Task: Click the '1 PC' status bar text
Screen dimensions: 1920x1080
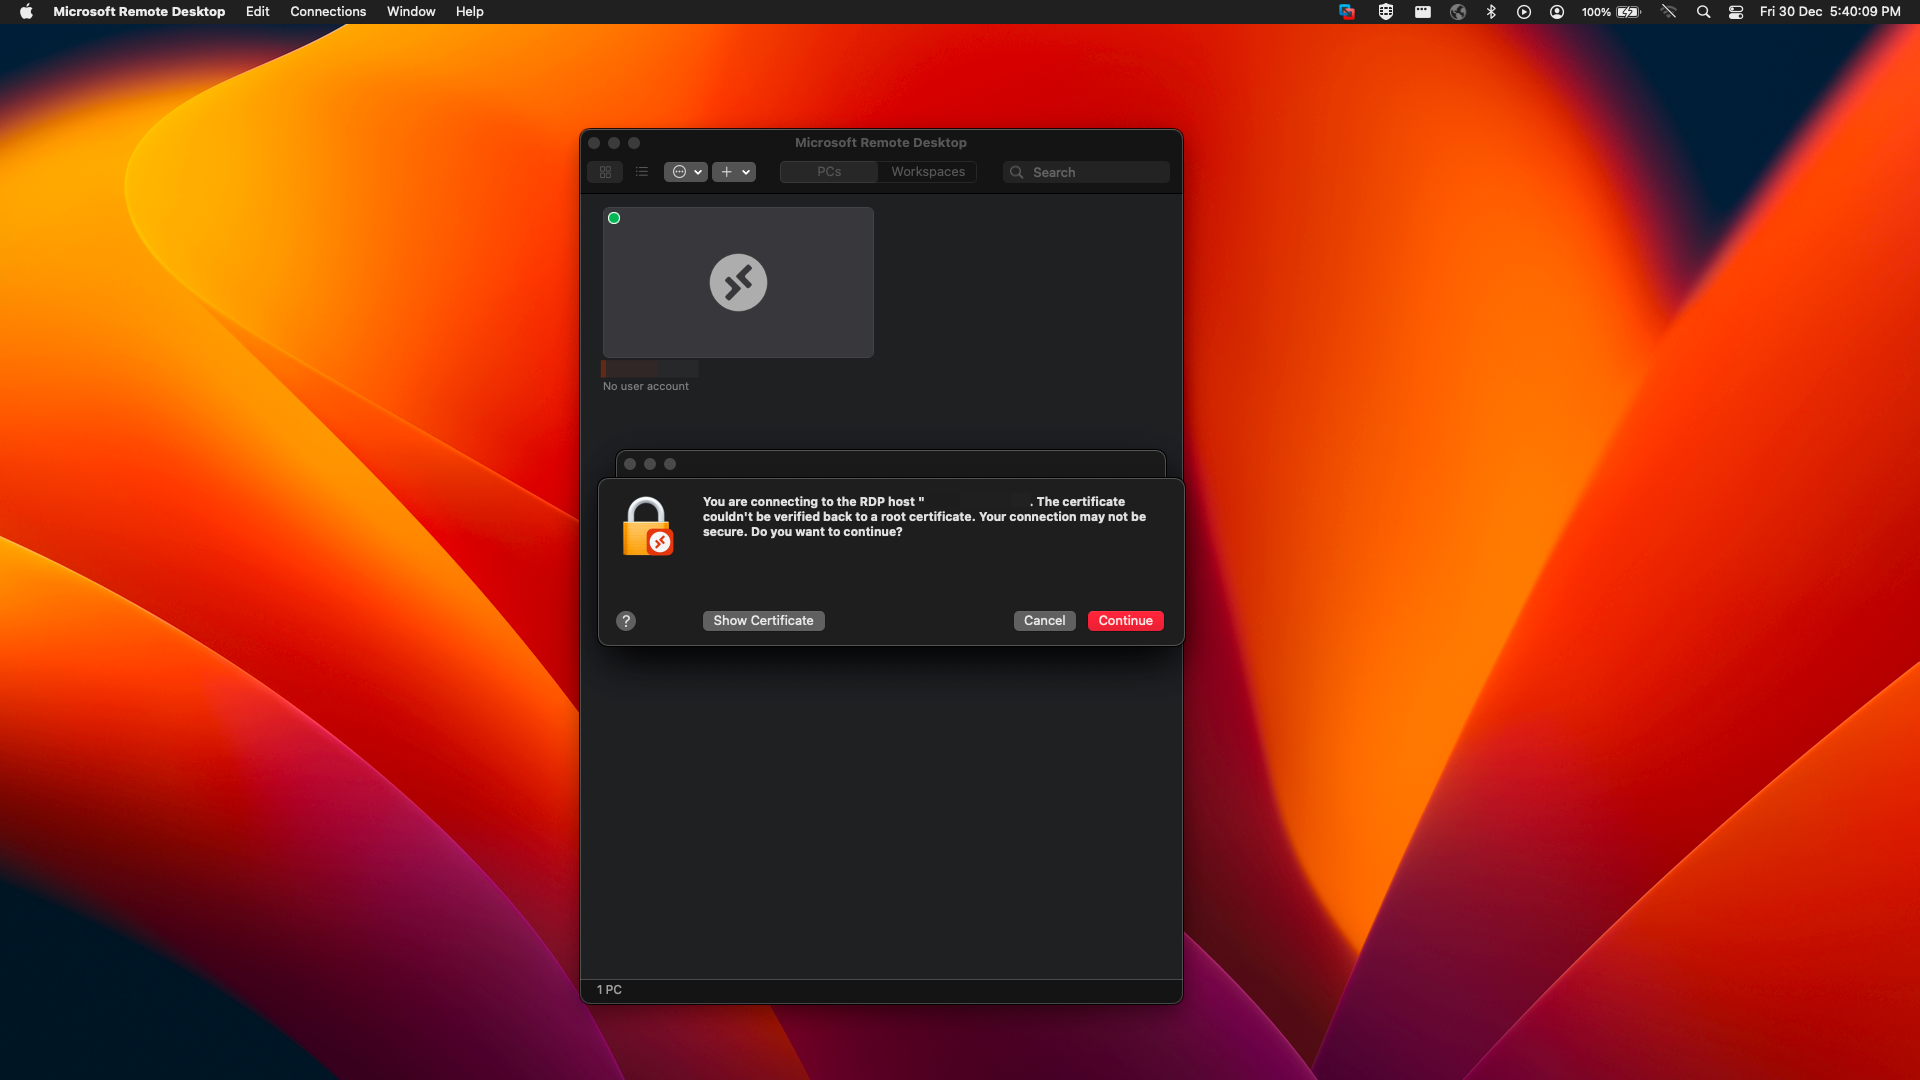Action: pyautogui.click(x=609, y=990)
